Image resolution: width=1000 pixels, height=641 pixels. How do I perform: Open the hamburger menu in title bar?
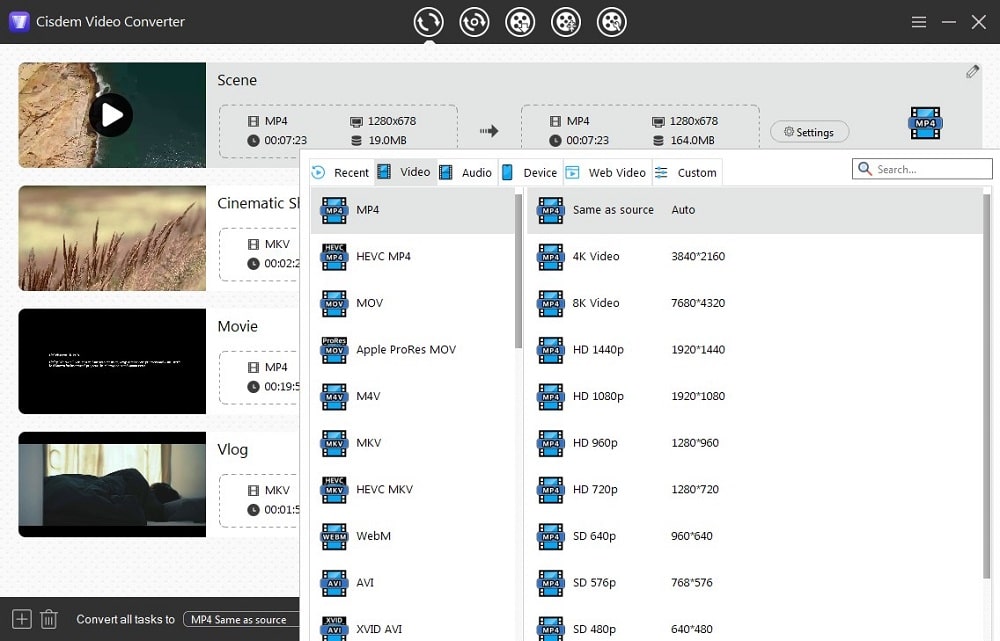[919, 22]
